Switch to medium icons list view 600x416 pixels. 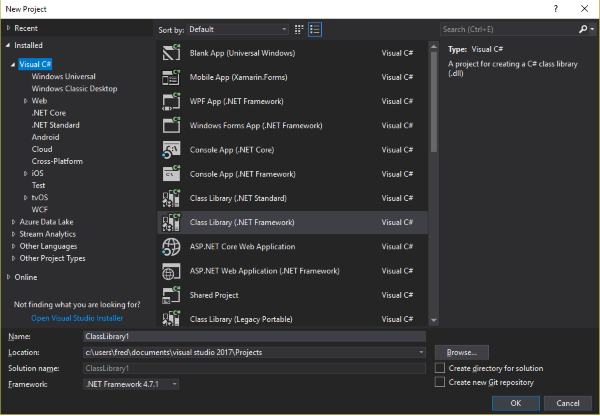click(x=315, y=29)
